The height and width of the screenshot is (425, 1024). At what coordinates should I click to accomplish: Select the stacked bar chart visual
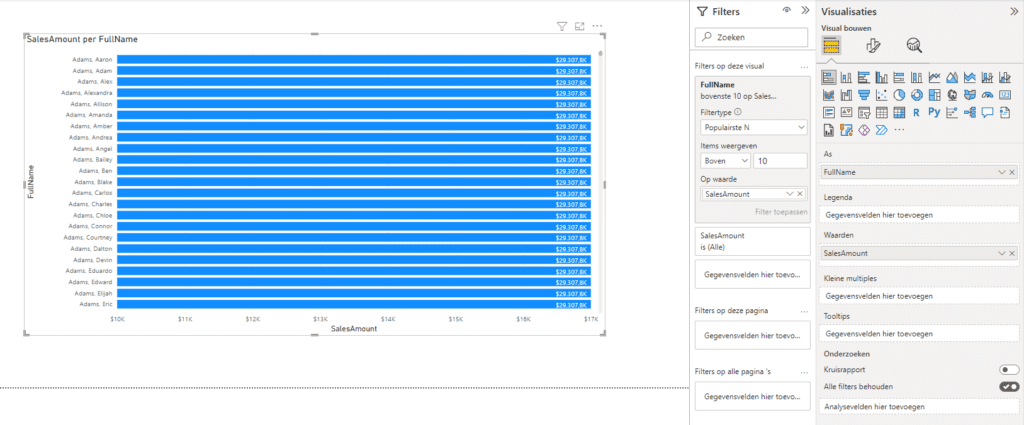829,77
